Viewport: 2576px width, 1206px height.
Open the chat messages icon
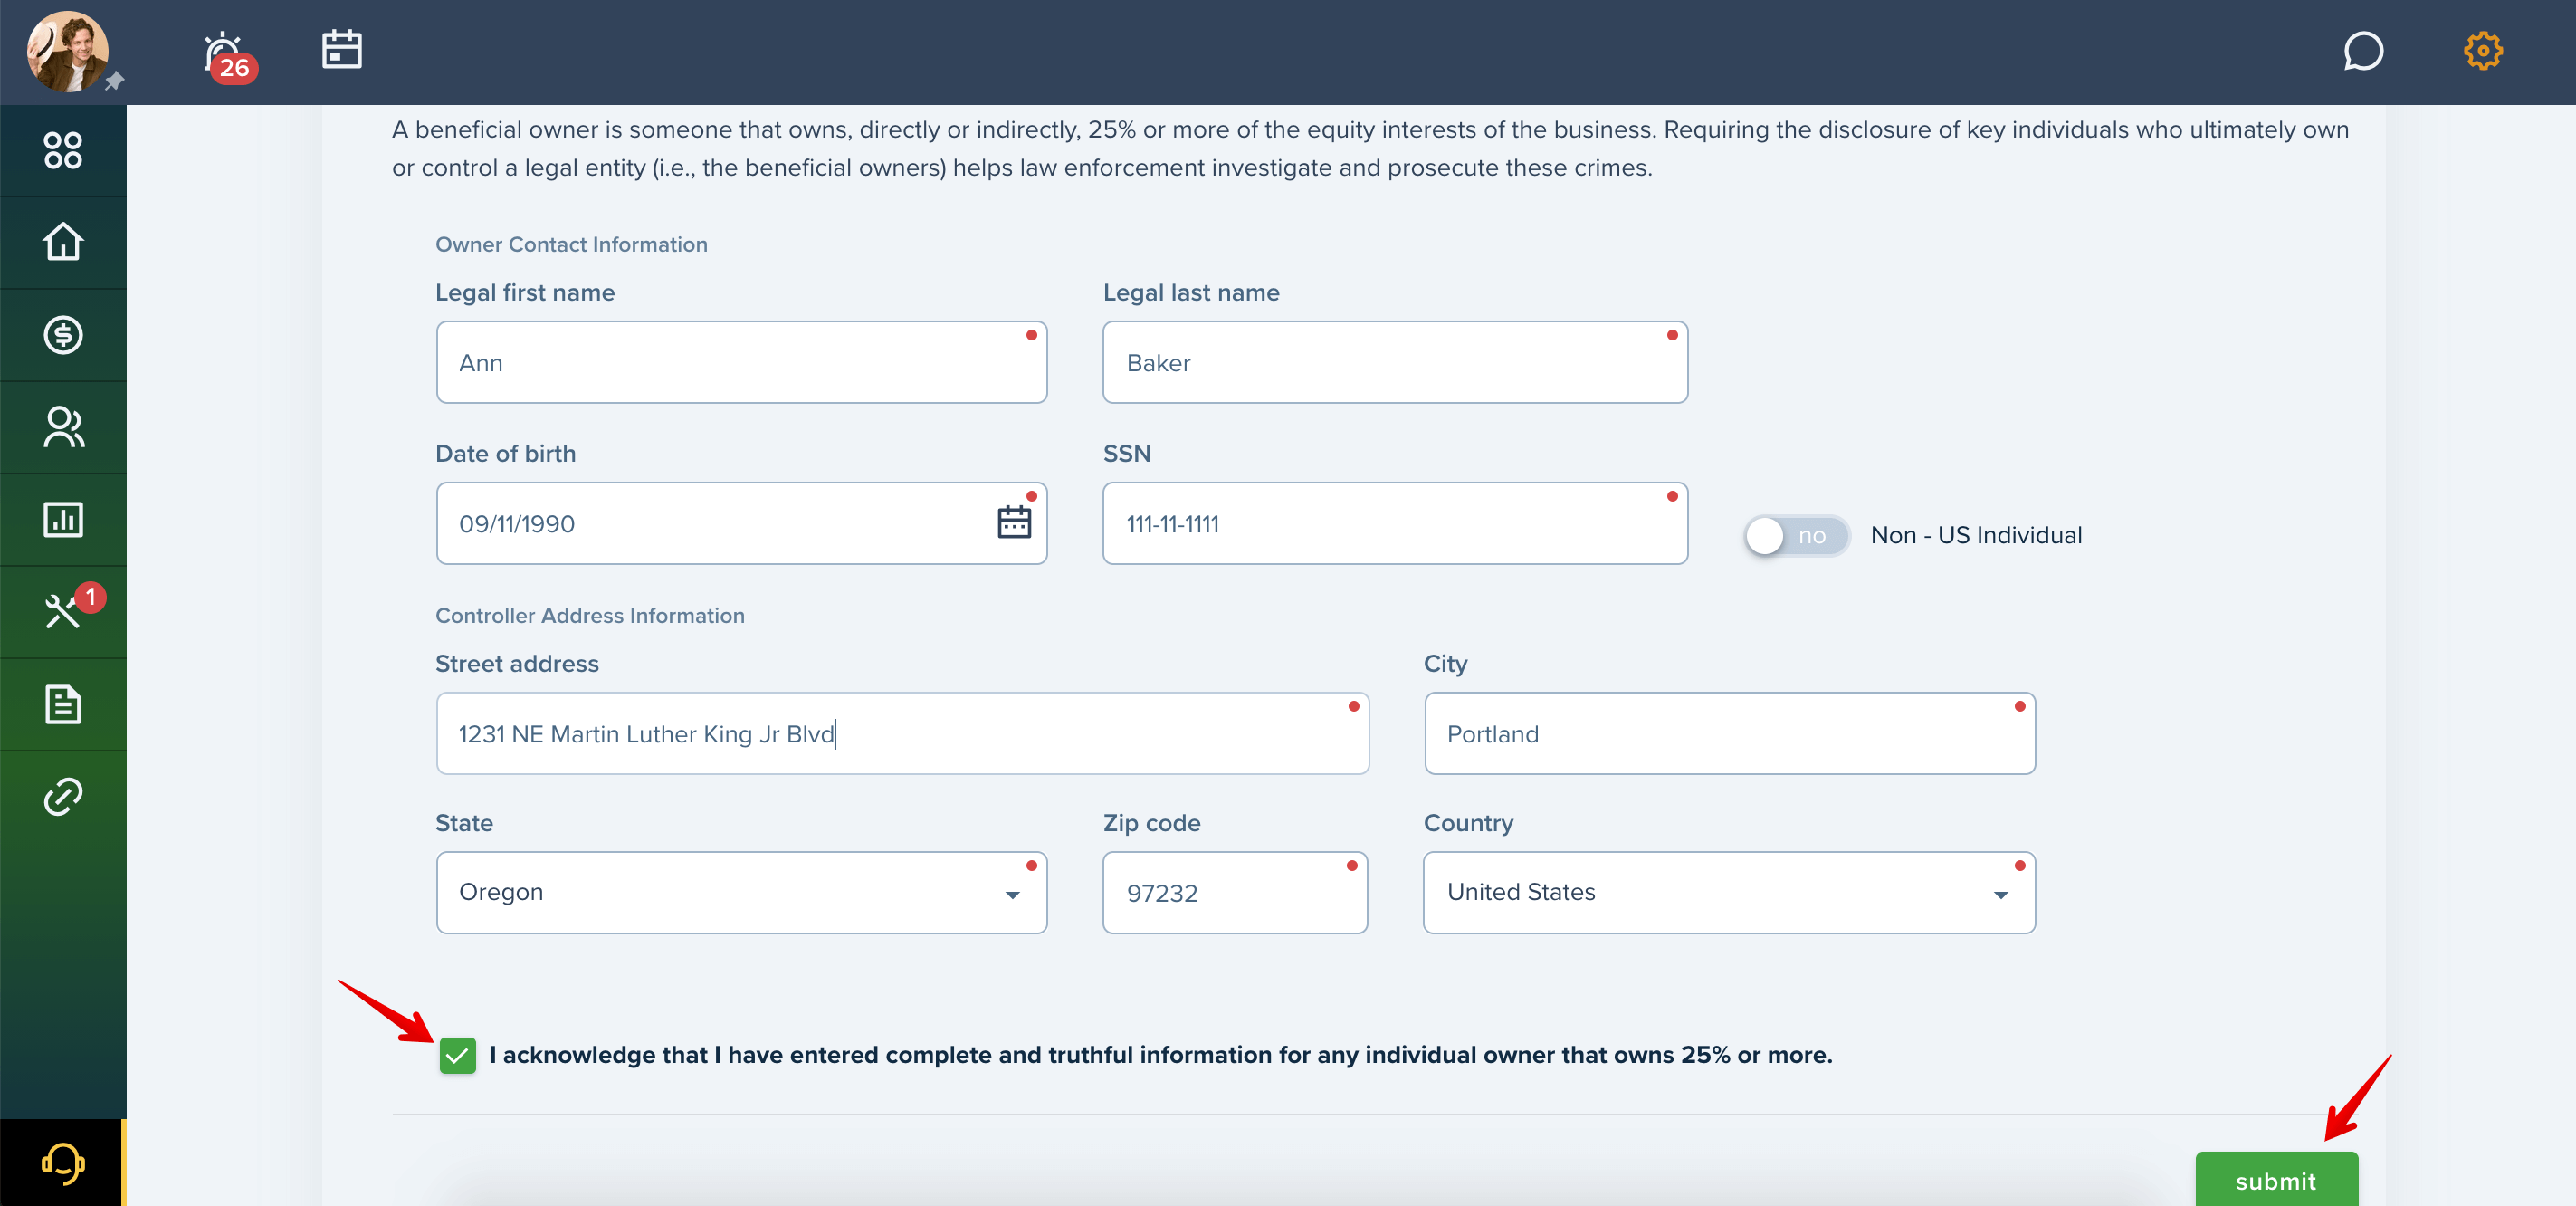coord(2363,51)
